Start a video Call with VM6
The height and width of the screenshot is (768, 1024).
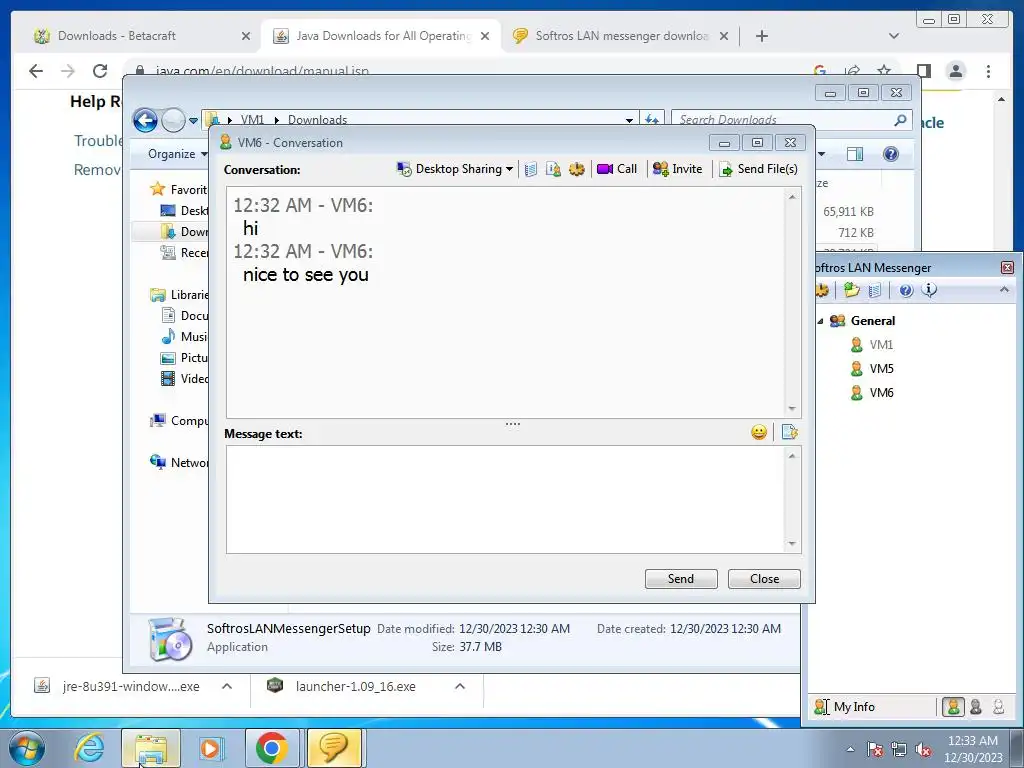click(617, 169)
